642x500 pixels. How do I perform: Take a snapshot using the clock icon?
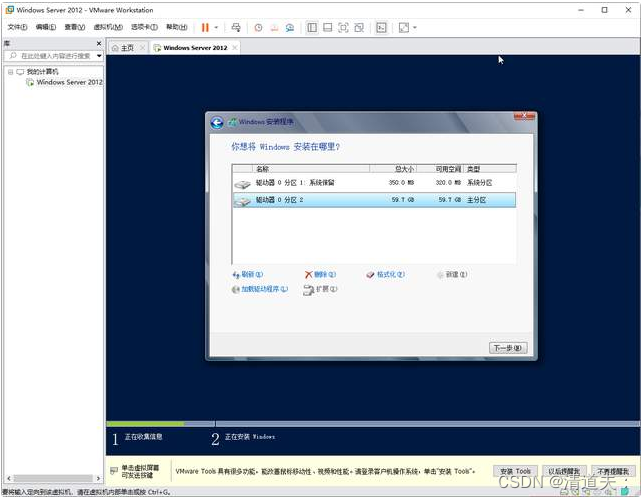click(x=258, y=27)
